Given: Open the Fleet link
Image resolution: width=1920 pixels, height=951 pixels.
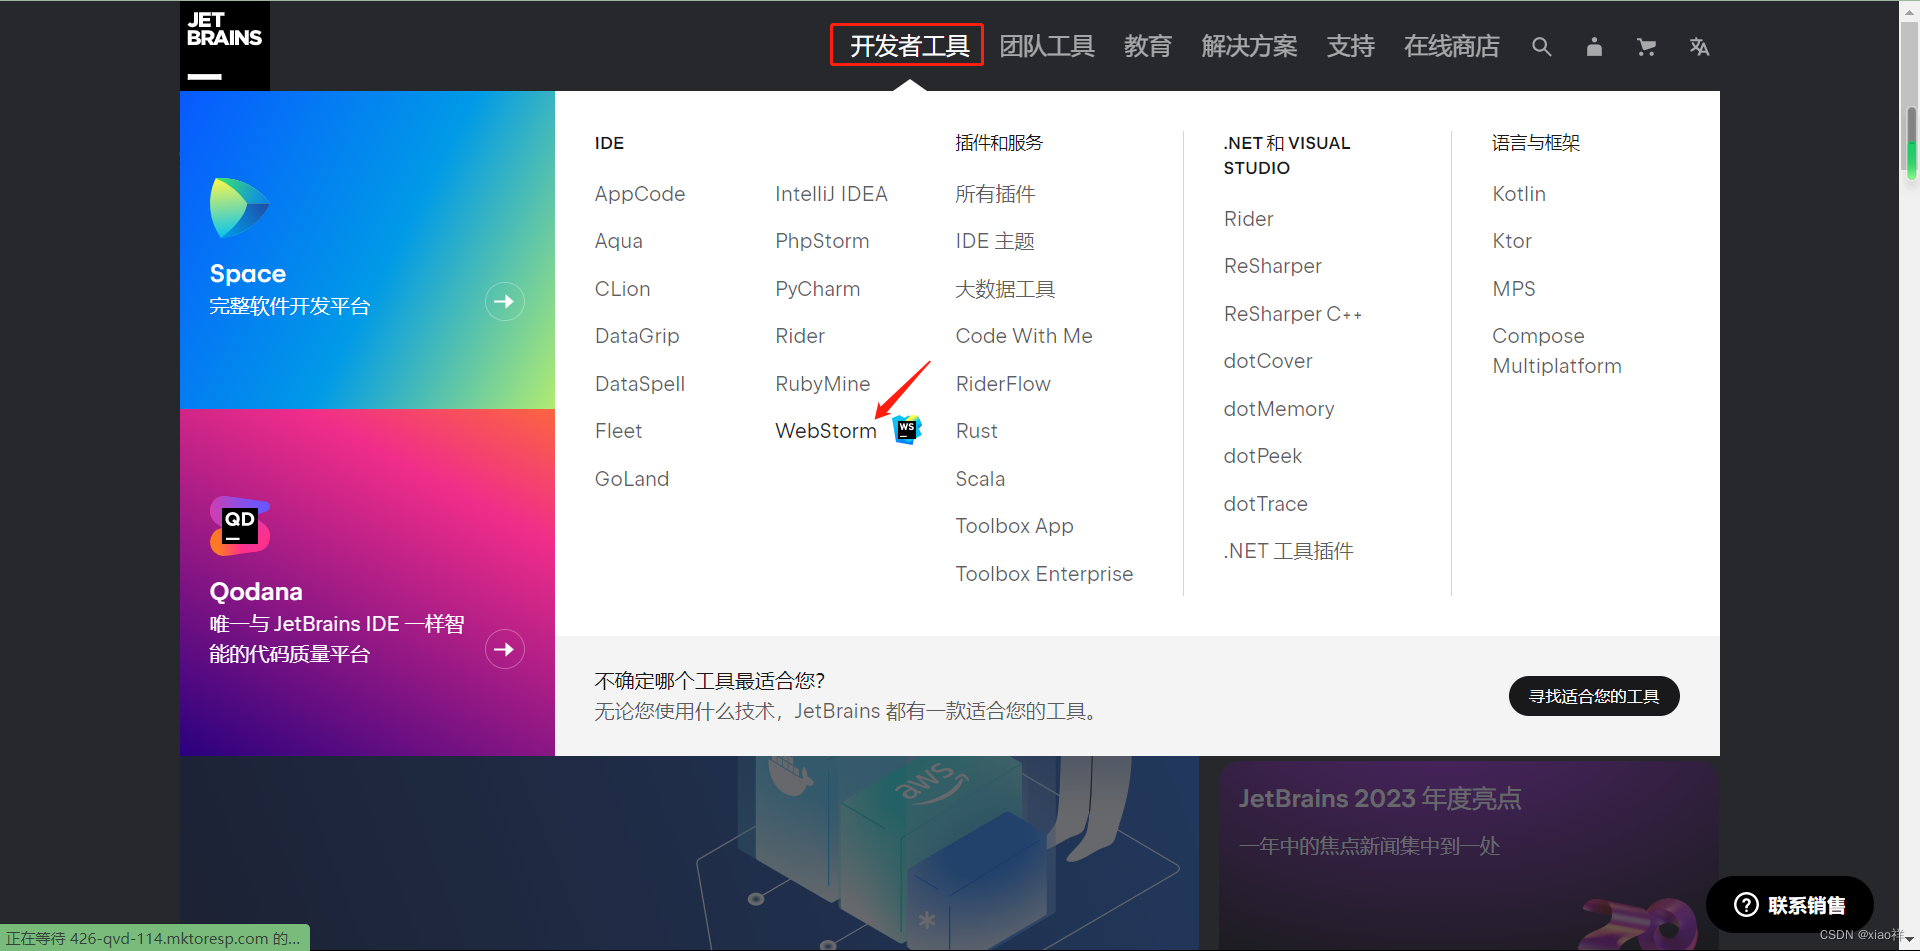Looking at the screenshot, I should point(618,431).
